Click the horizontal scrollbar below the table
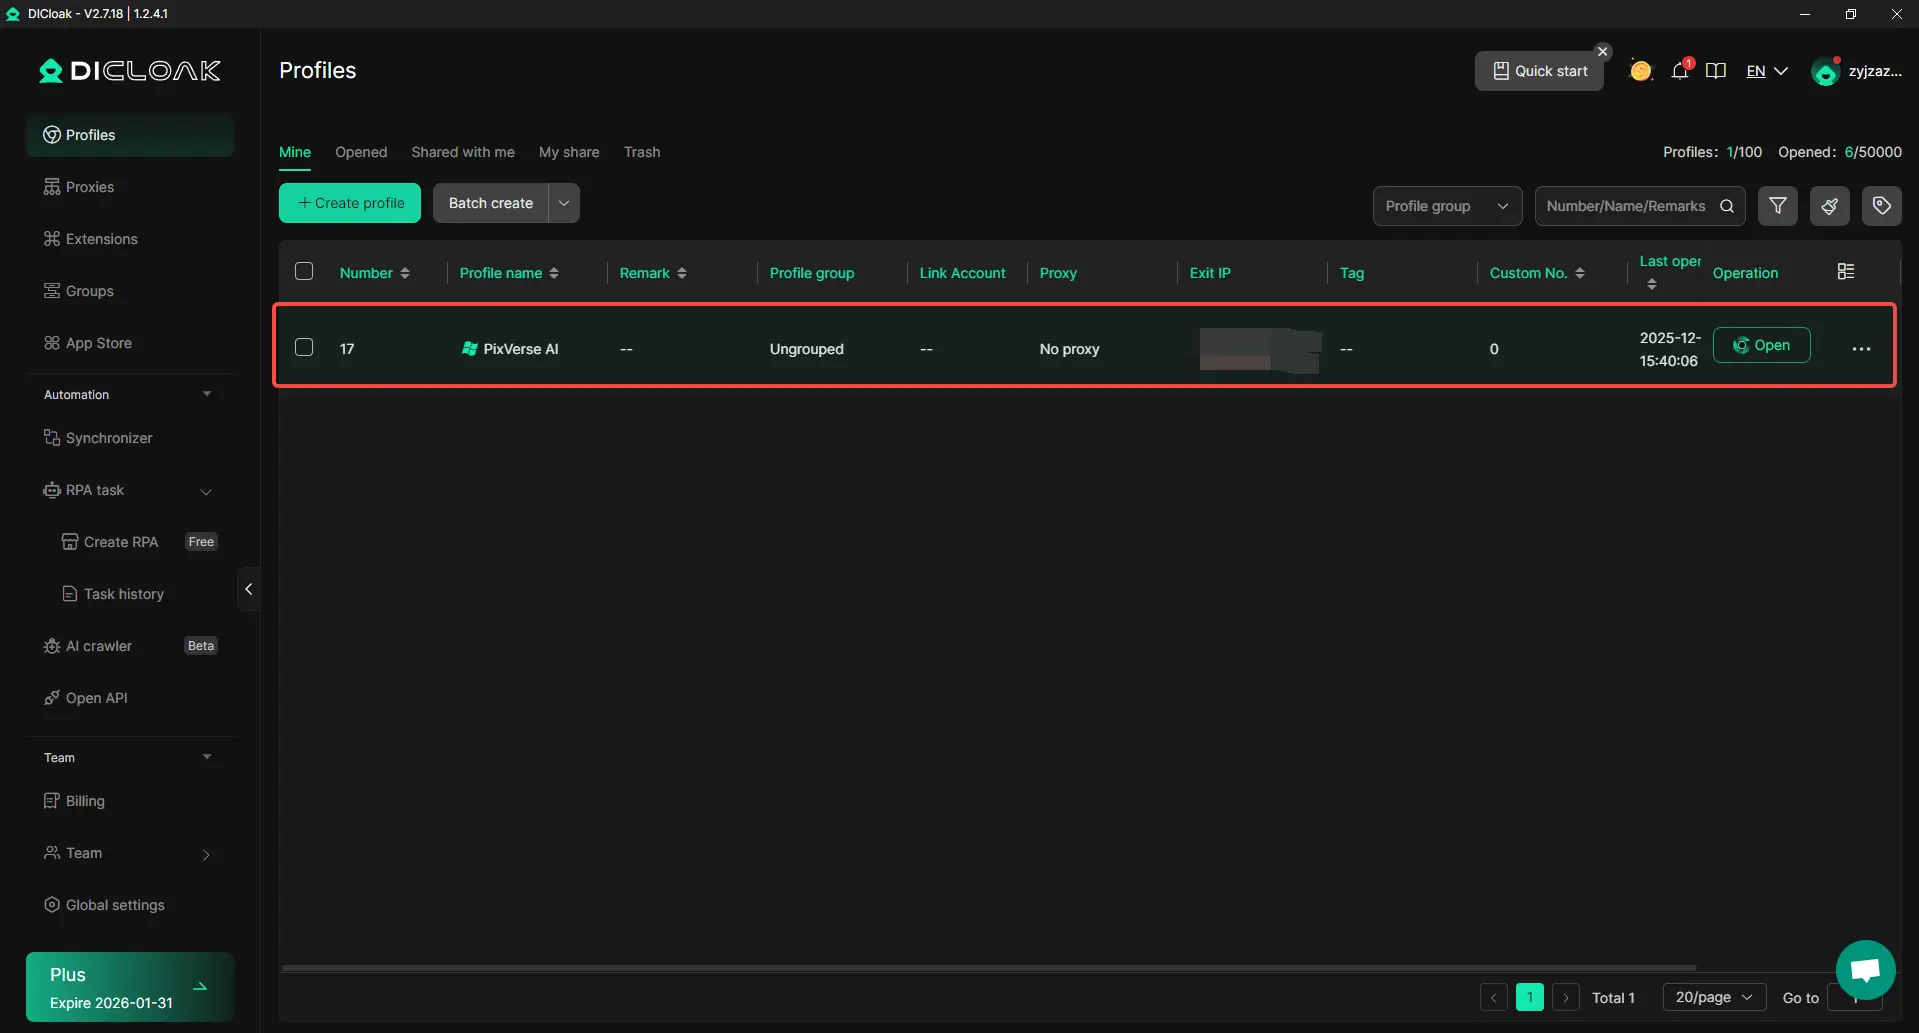The width and height of the screenshot is (1919, 1033). (x=988, y=968)
